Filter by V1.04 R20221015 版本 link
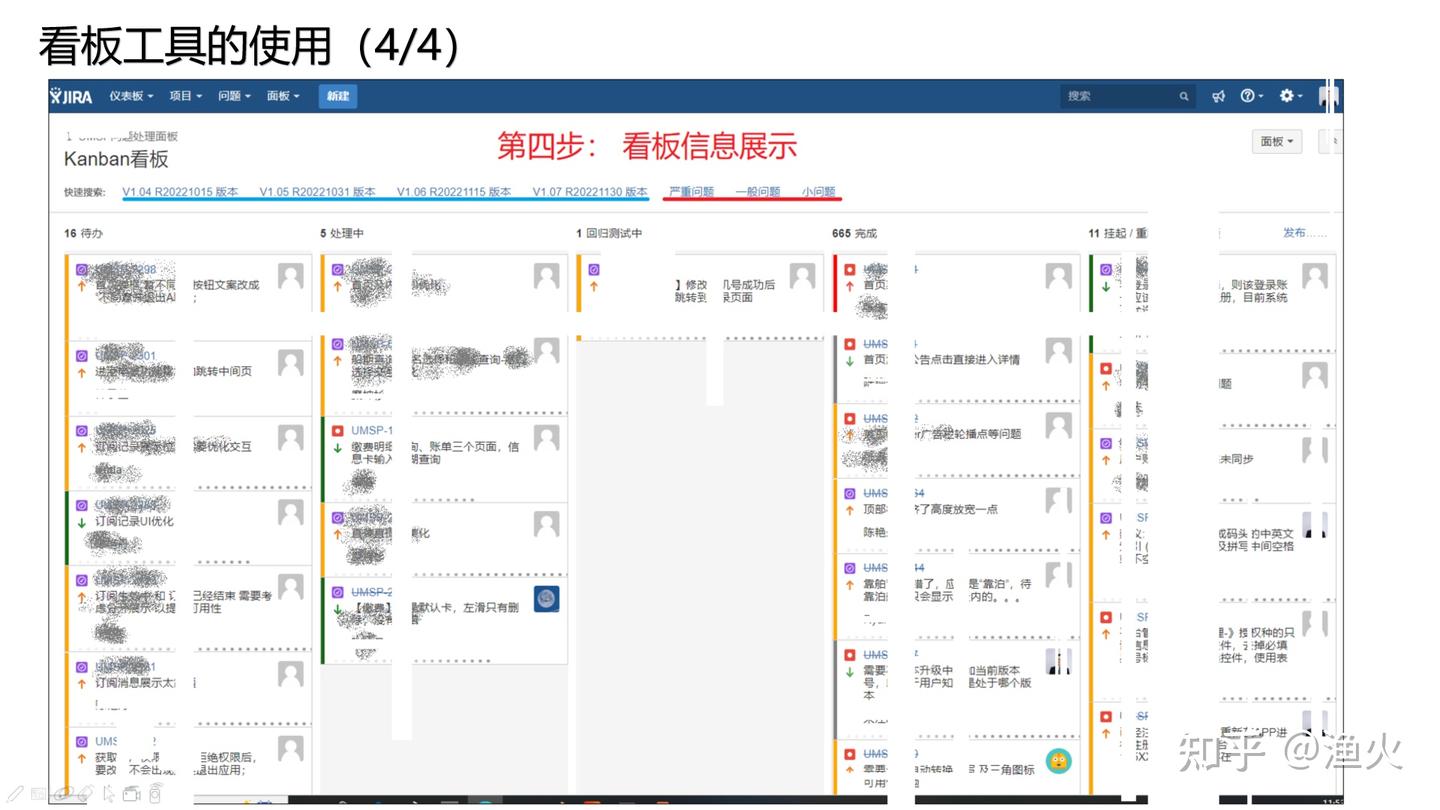The width and height of the screenshot is (1440, 810). [180, 192]
